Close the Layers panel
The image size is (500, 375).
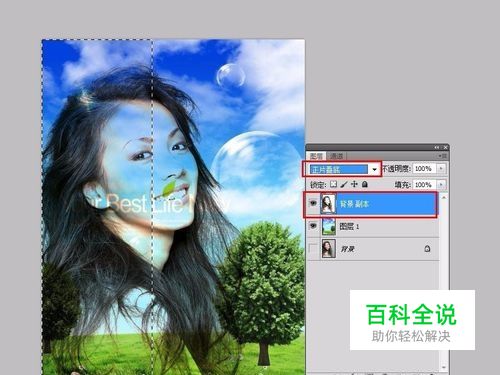pos(445,147)
